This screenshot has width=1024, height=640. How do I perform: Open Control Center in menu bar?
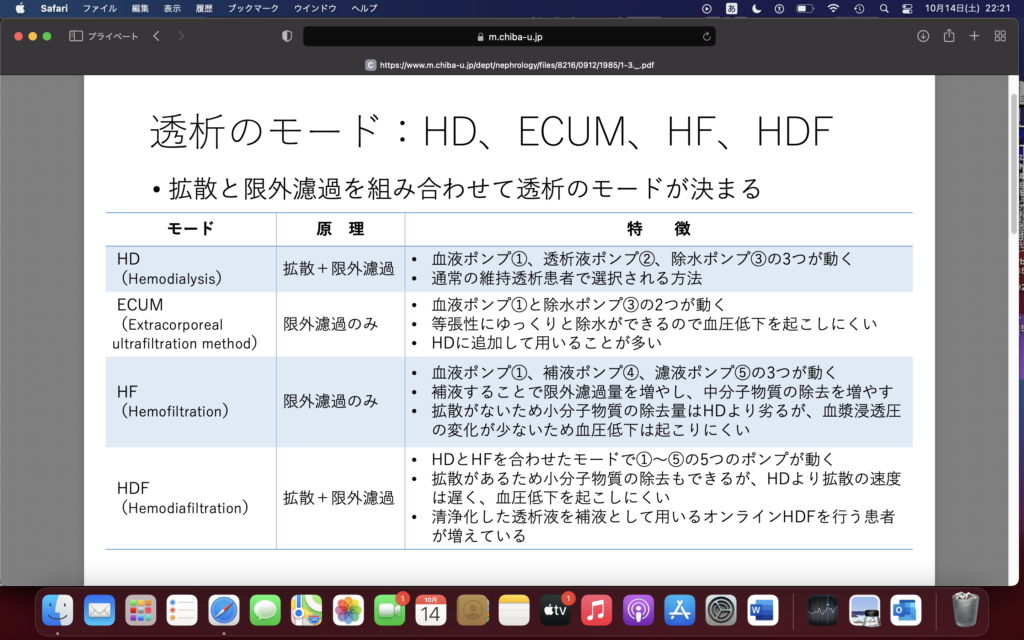tap(907, 8)
